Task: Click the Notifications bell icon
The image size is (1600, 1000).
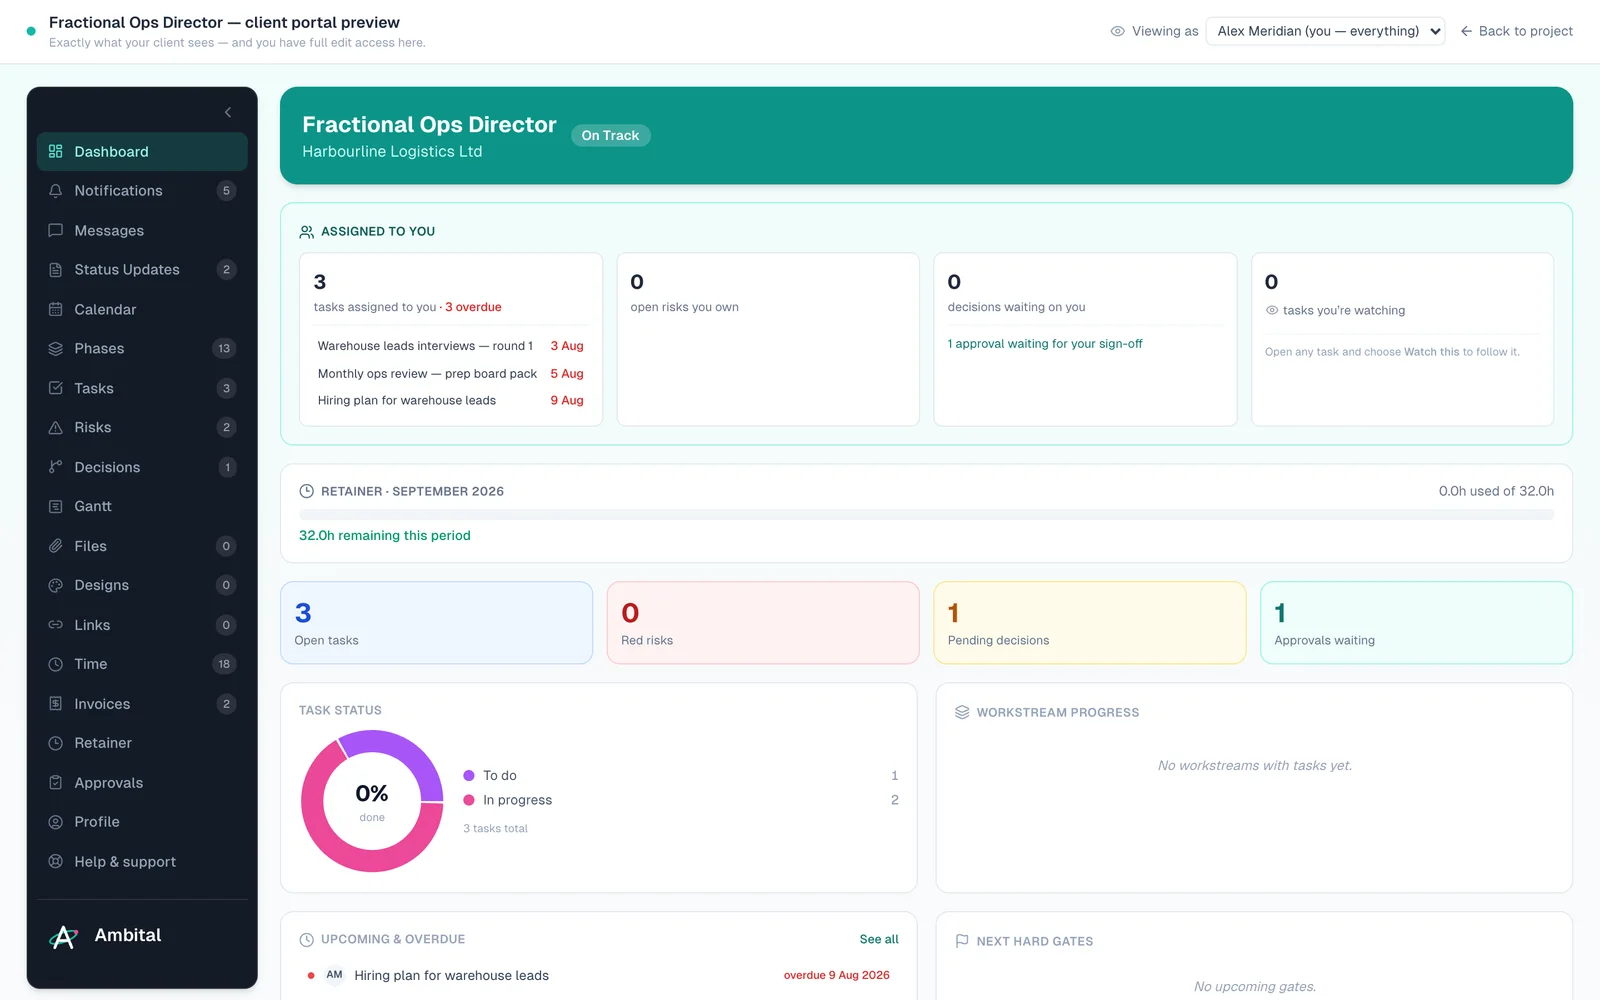Action: point(56,191)
